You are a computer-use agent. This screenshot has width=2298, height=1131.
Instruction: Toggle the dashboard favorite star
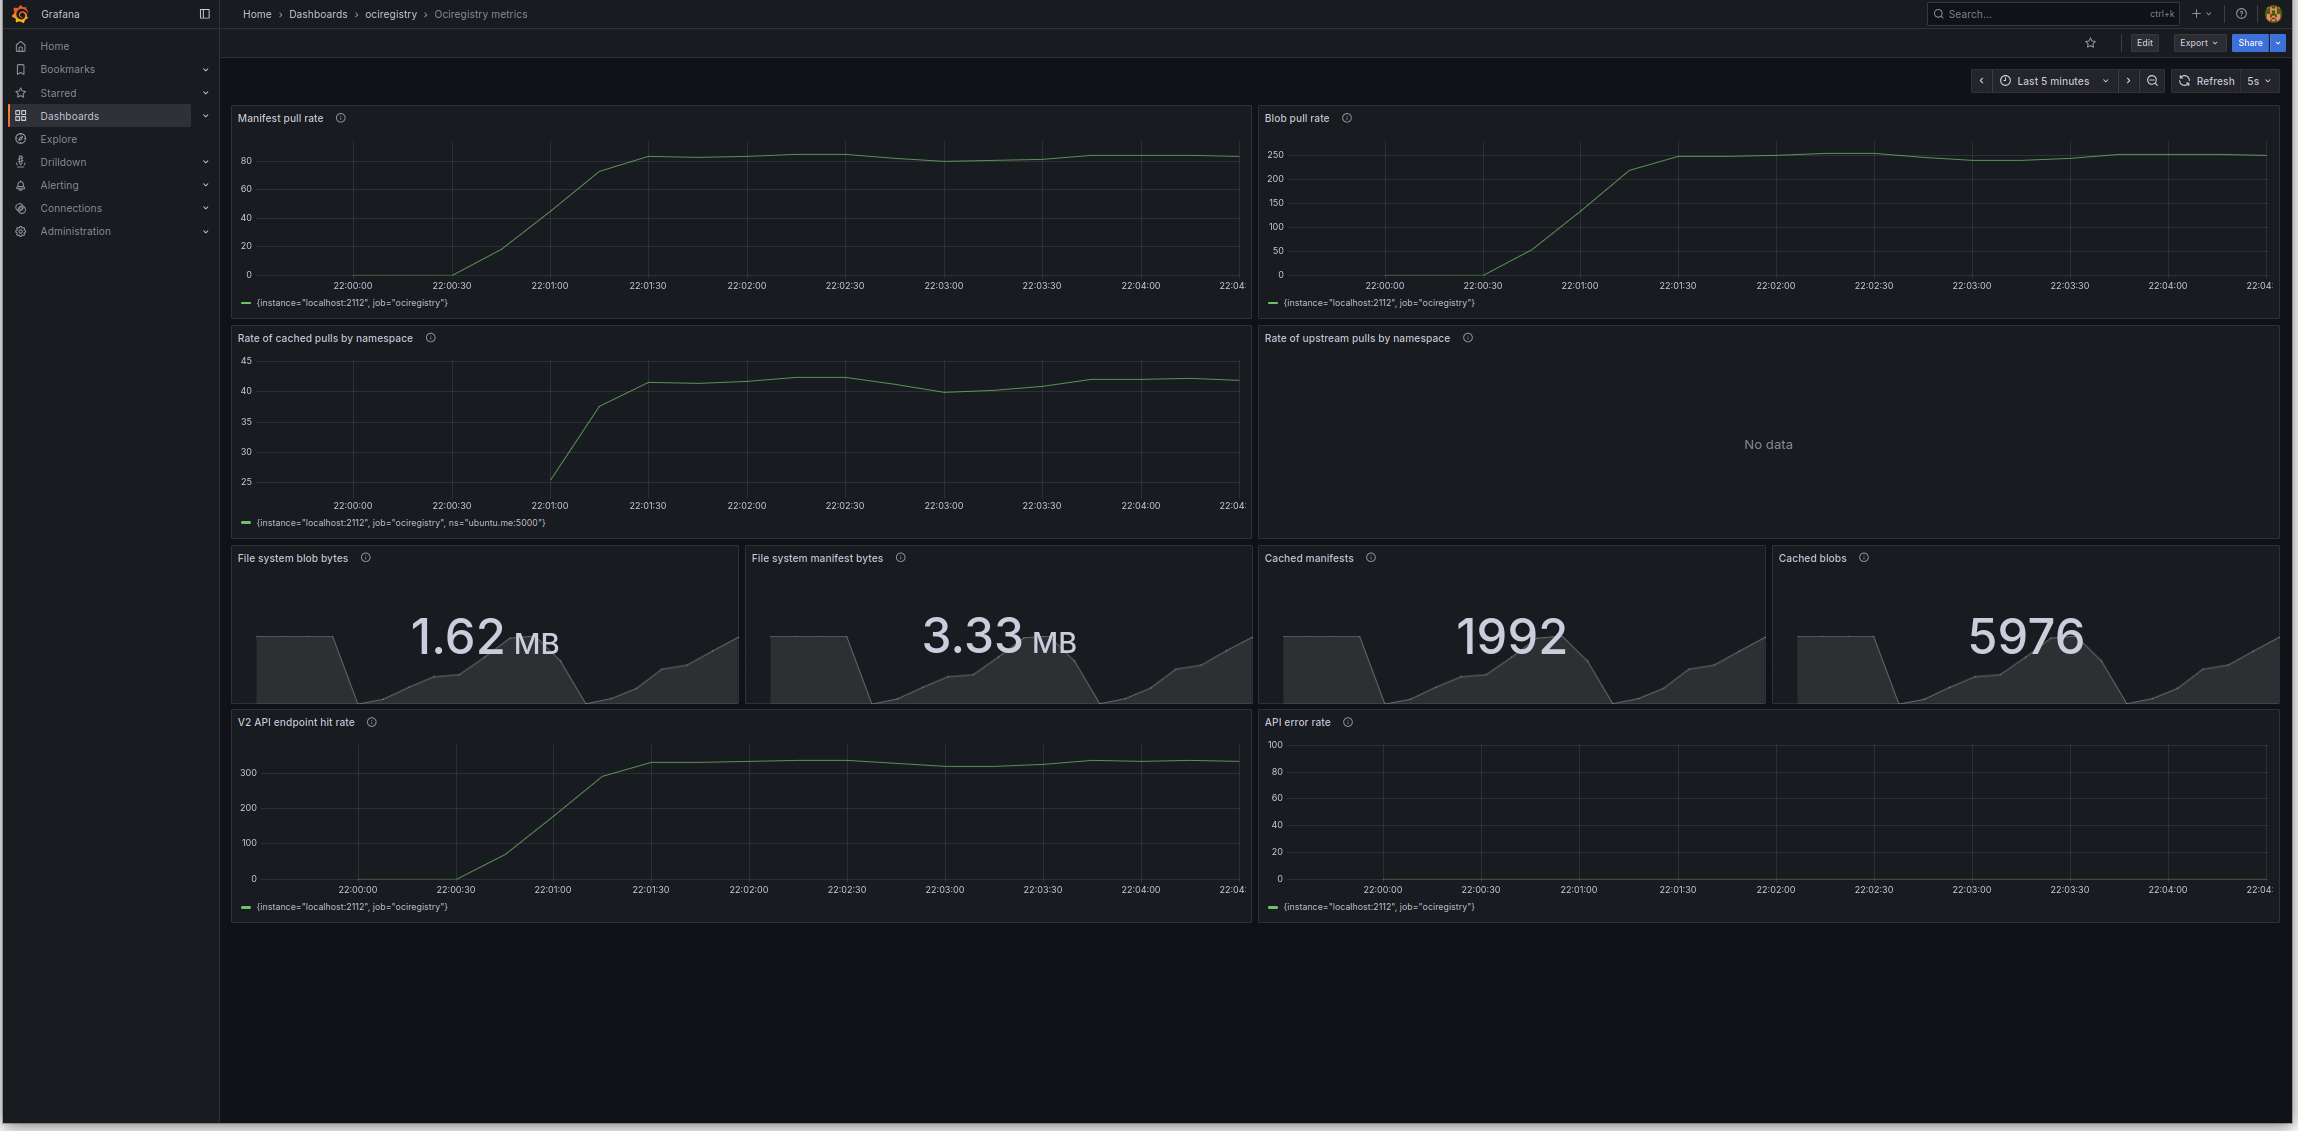2089,43
